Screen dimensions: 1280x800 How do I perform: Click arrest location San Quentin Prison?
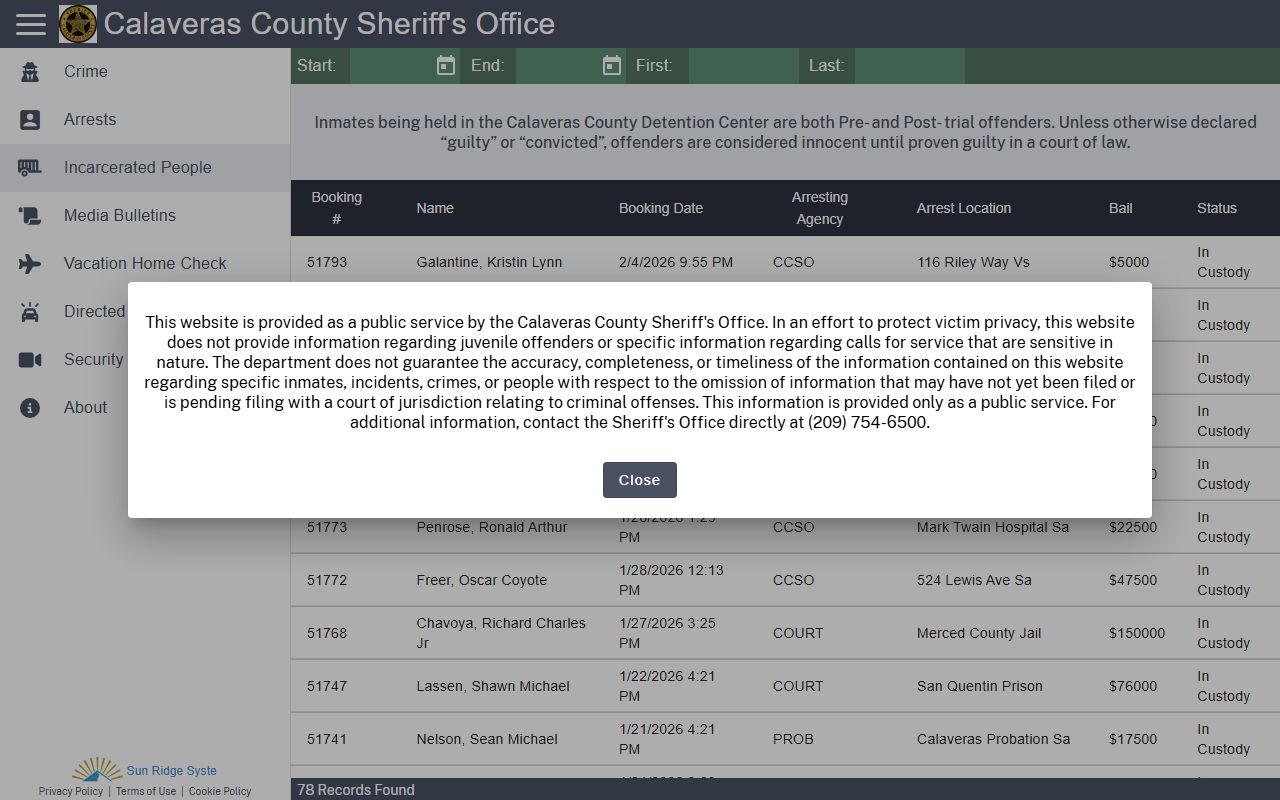980,686
